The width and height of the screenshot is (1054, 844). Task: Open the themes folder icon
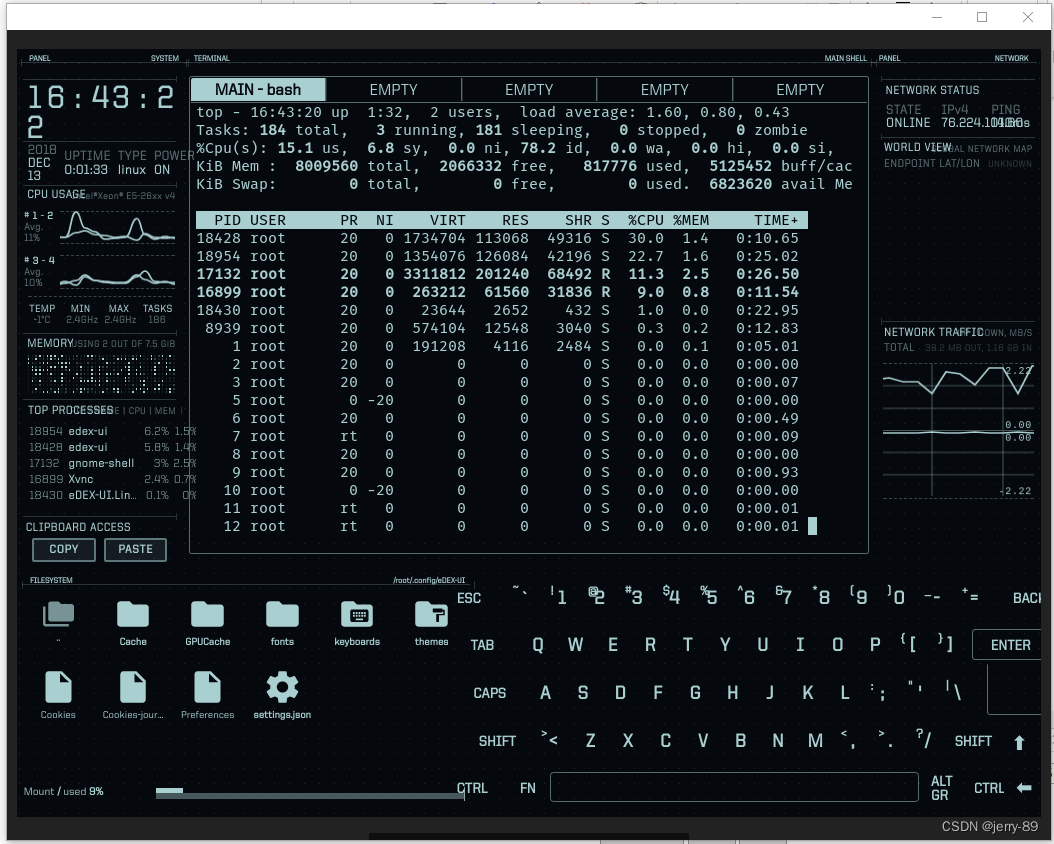pos(431,613)
